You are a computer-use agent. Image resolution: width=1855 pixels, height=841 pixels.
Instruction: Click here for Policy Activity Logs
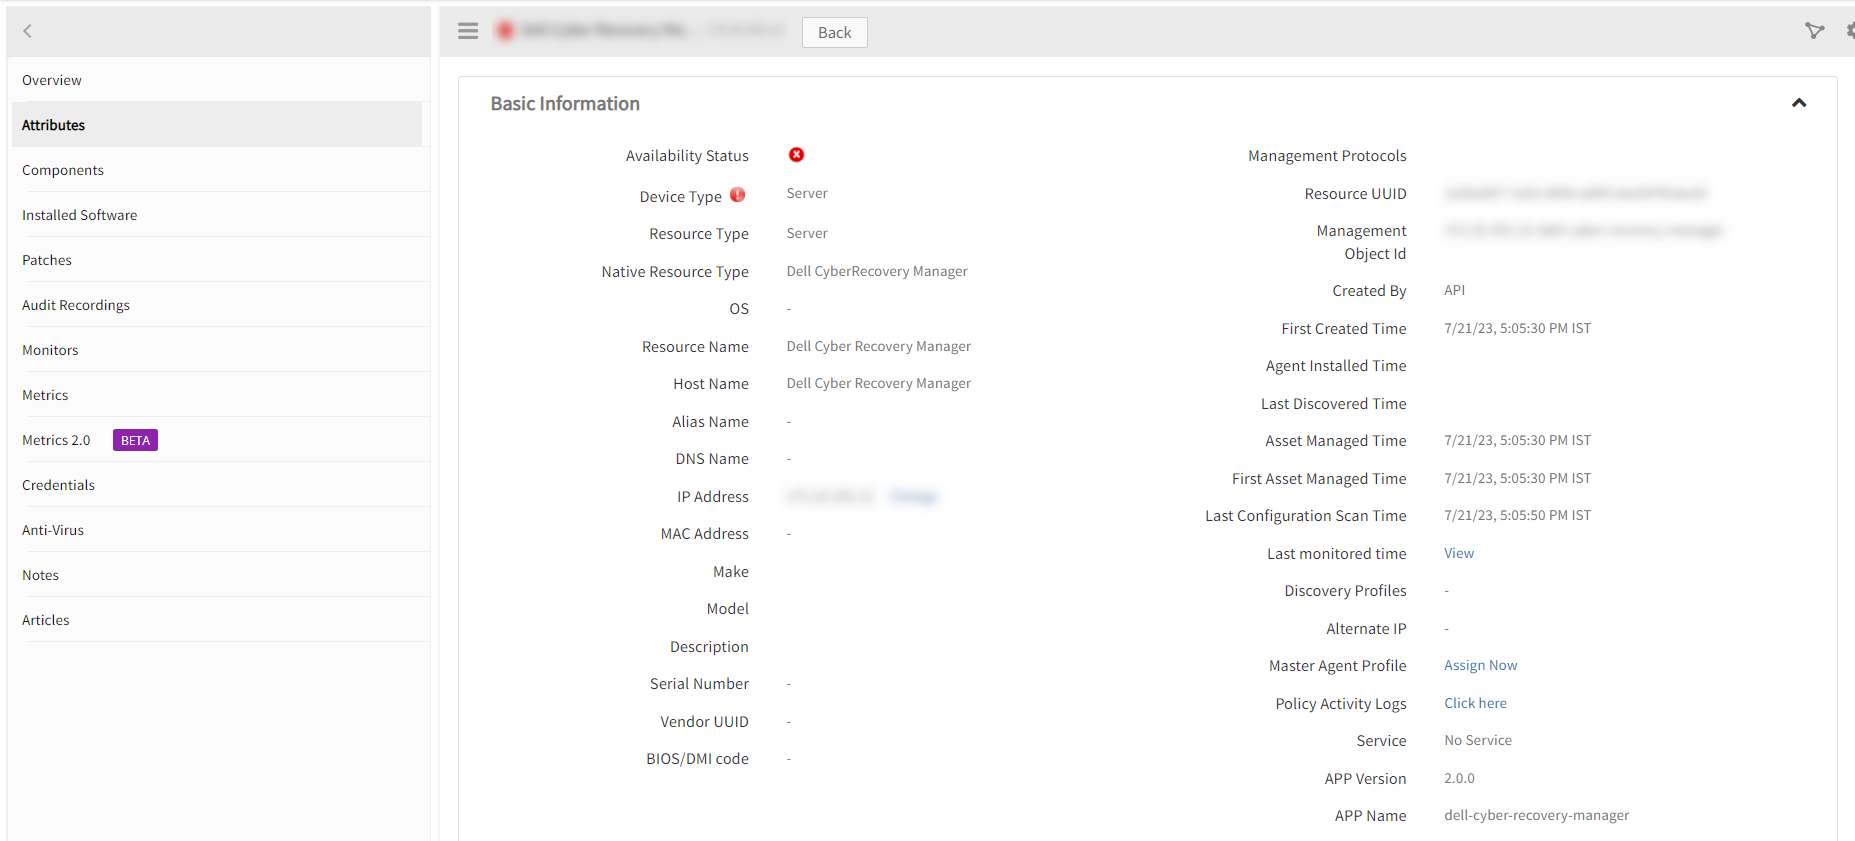coord(1475,703)
